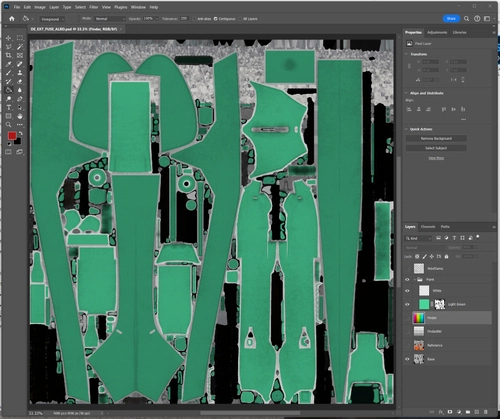Select the Move tool

pyautogui.click(x=9, y=38)
